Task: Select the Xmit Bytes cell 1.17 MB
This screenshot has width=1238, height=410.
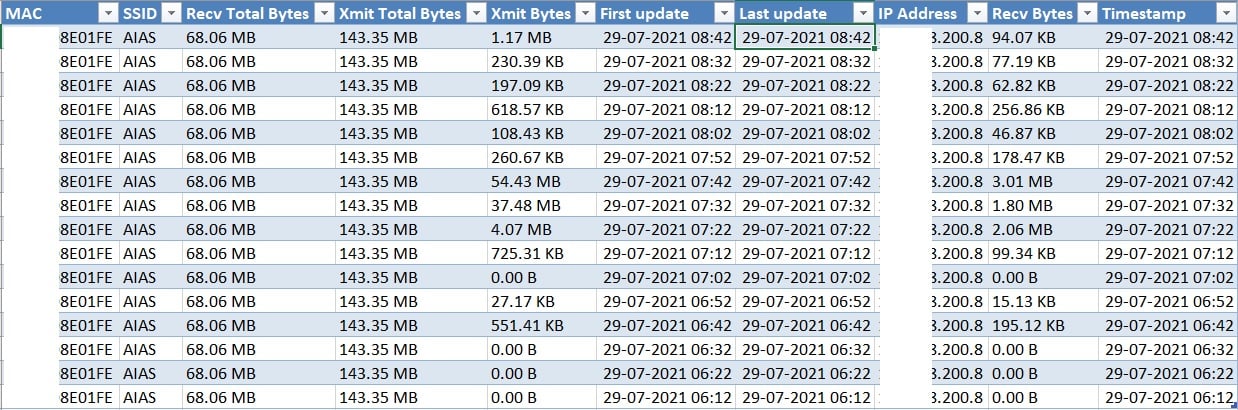Action: pyautogui.click(x=542, y=37)
